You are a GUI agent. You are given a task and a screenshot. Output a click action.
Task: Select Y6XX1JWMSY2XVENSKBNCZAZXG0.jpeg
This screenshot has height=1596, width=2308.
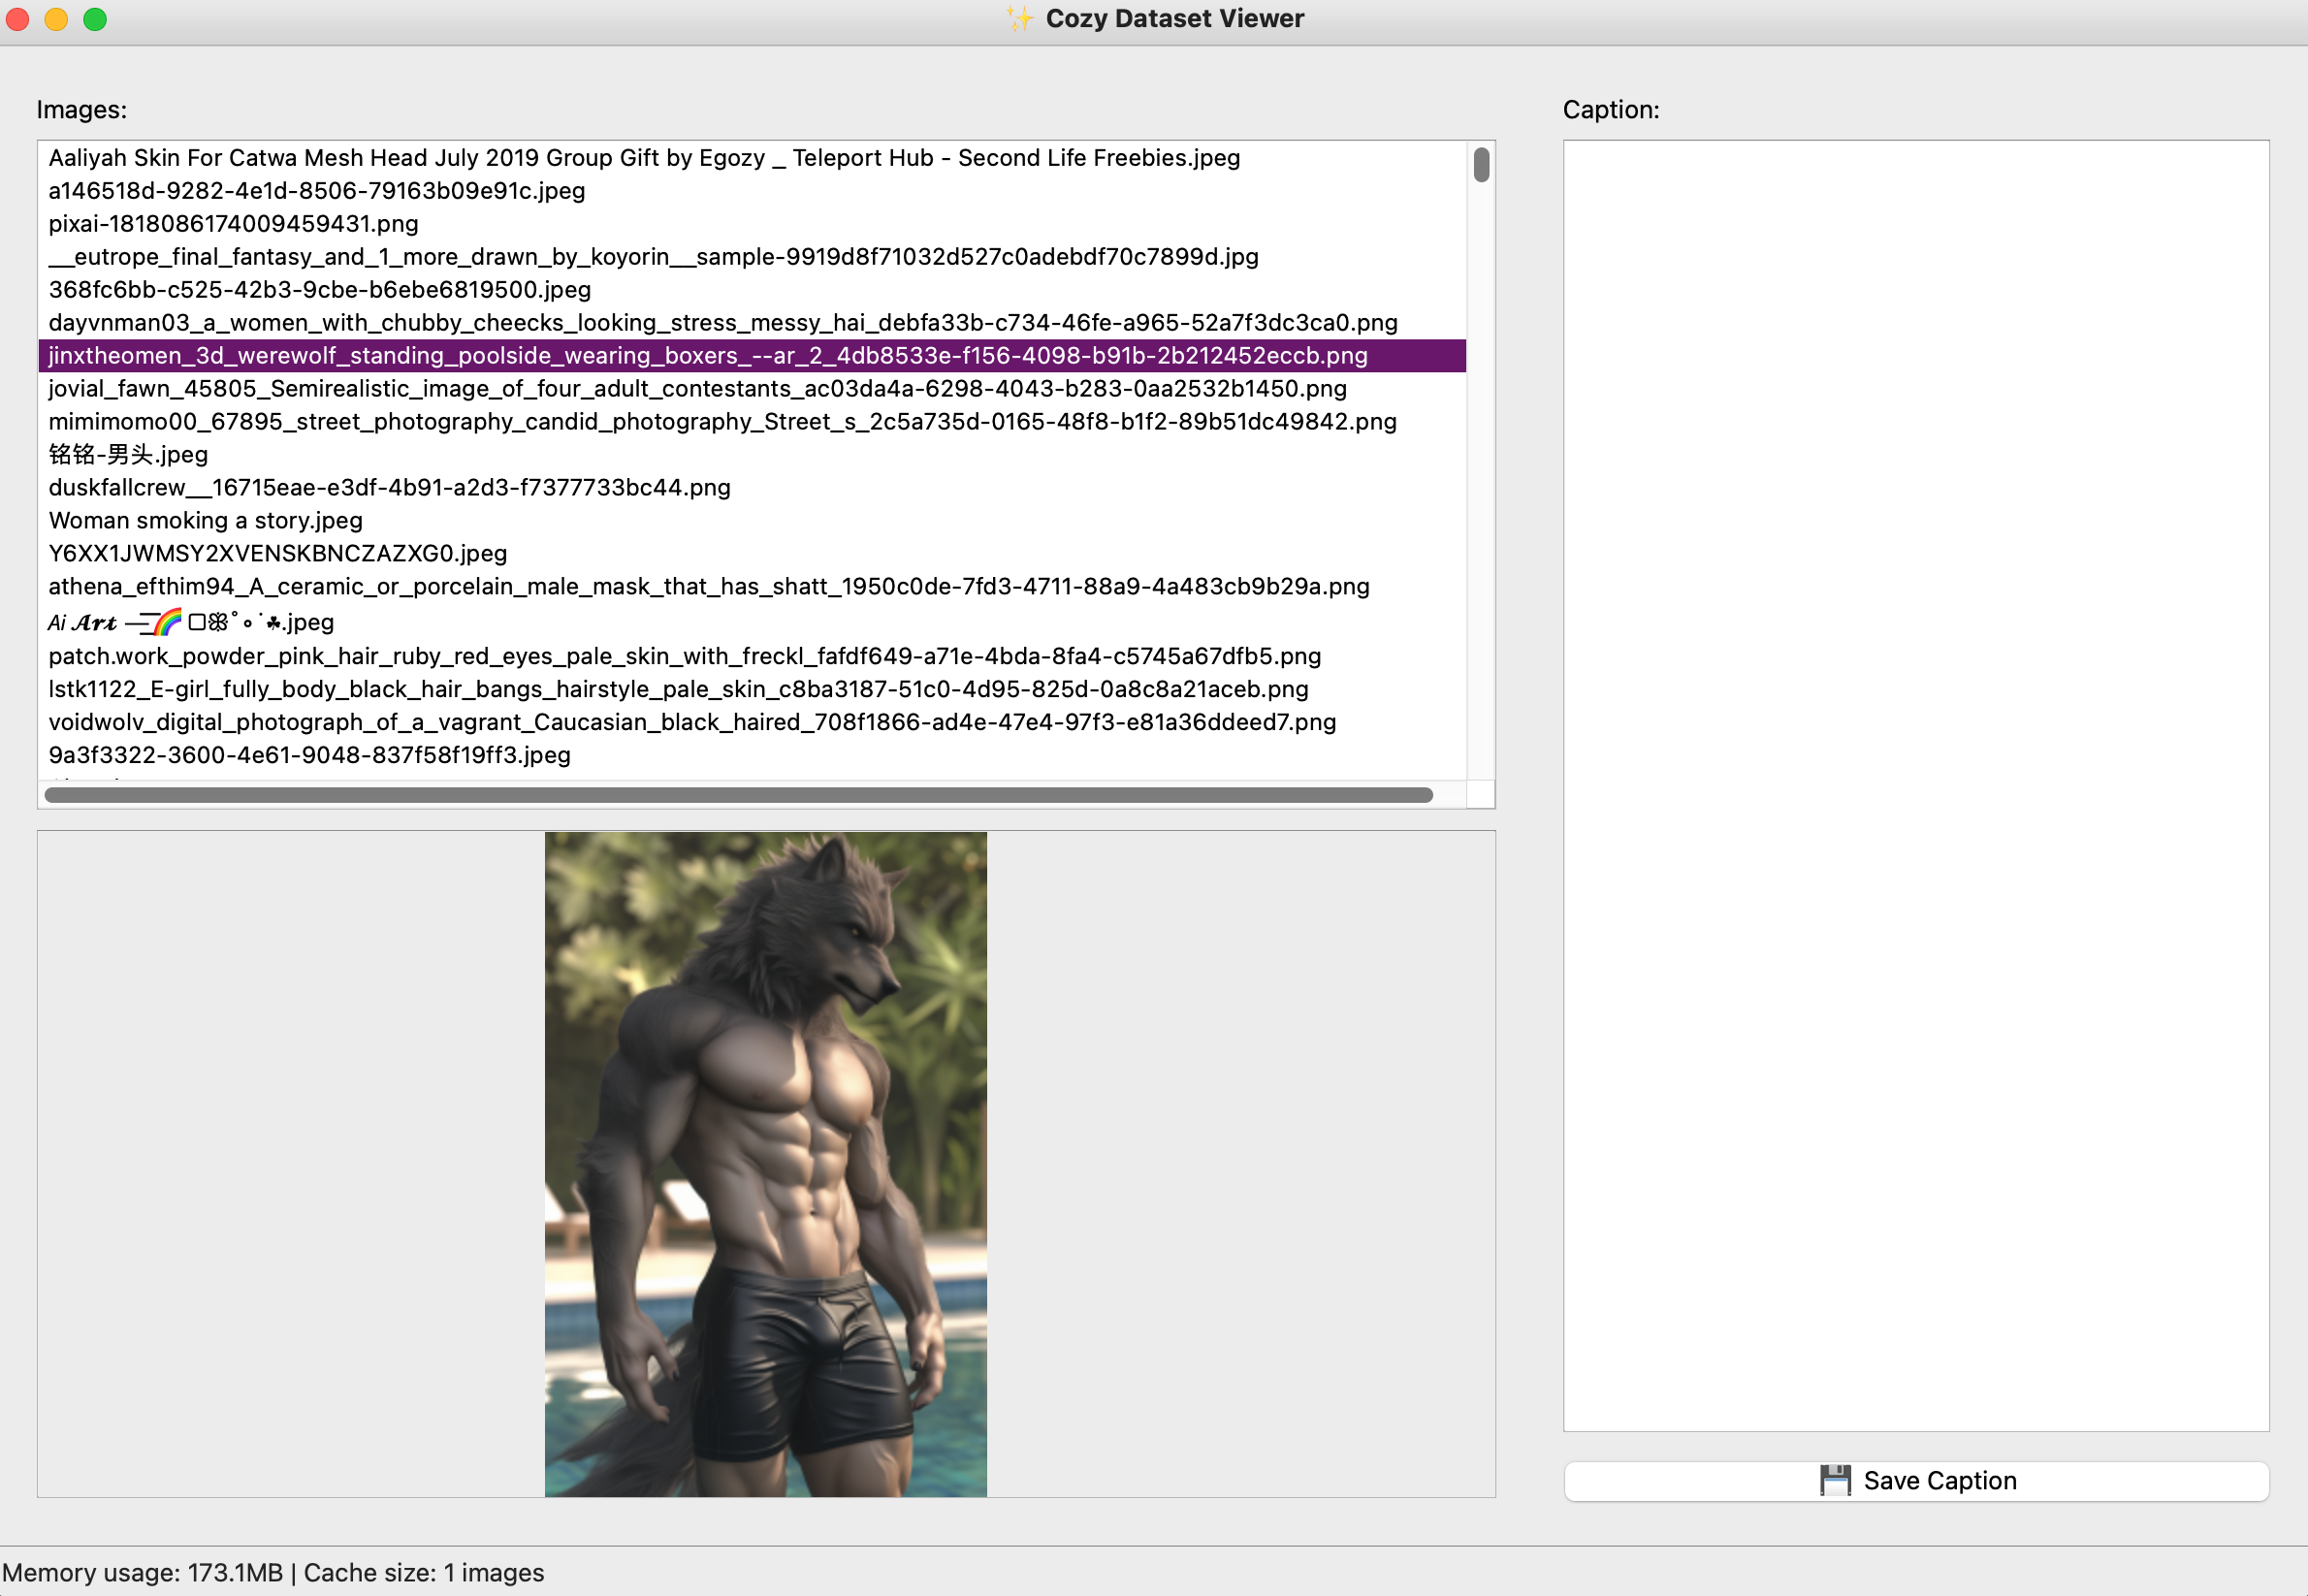tap(277, 554)
